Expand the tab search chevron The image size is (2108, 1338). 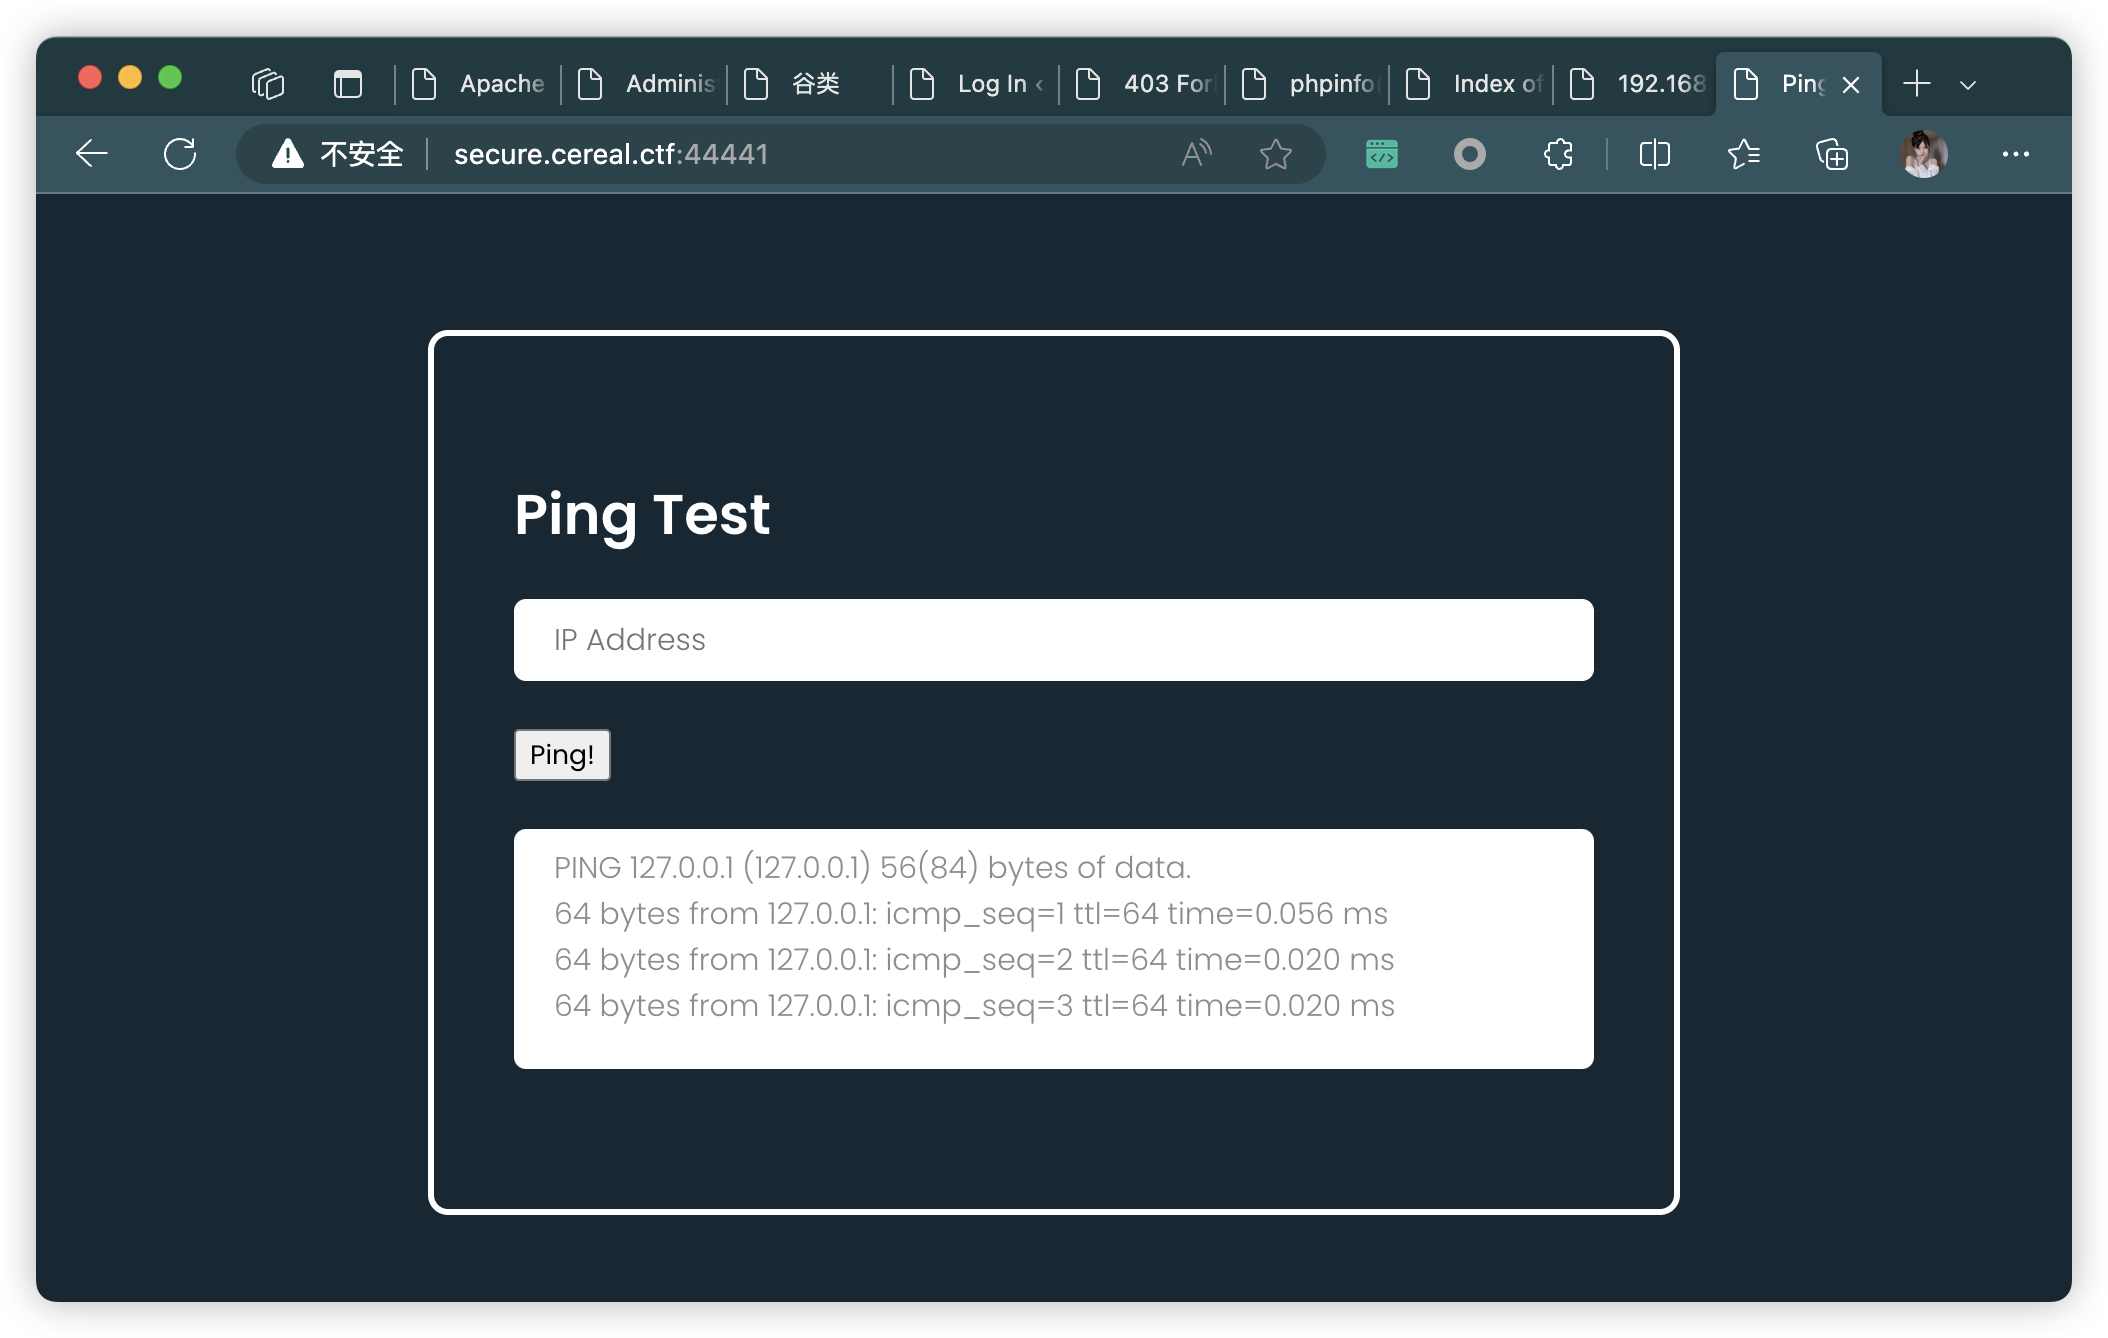1968,85
